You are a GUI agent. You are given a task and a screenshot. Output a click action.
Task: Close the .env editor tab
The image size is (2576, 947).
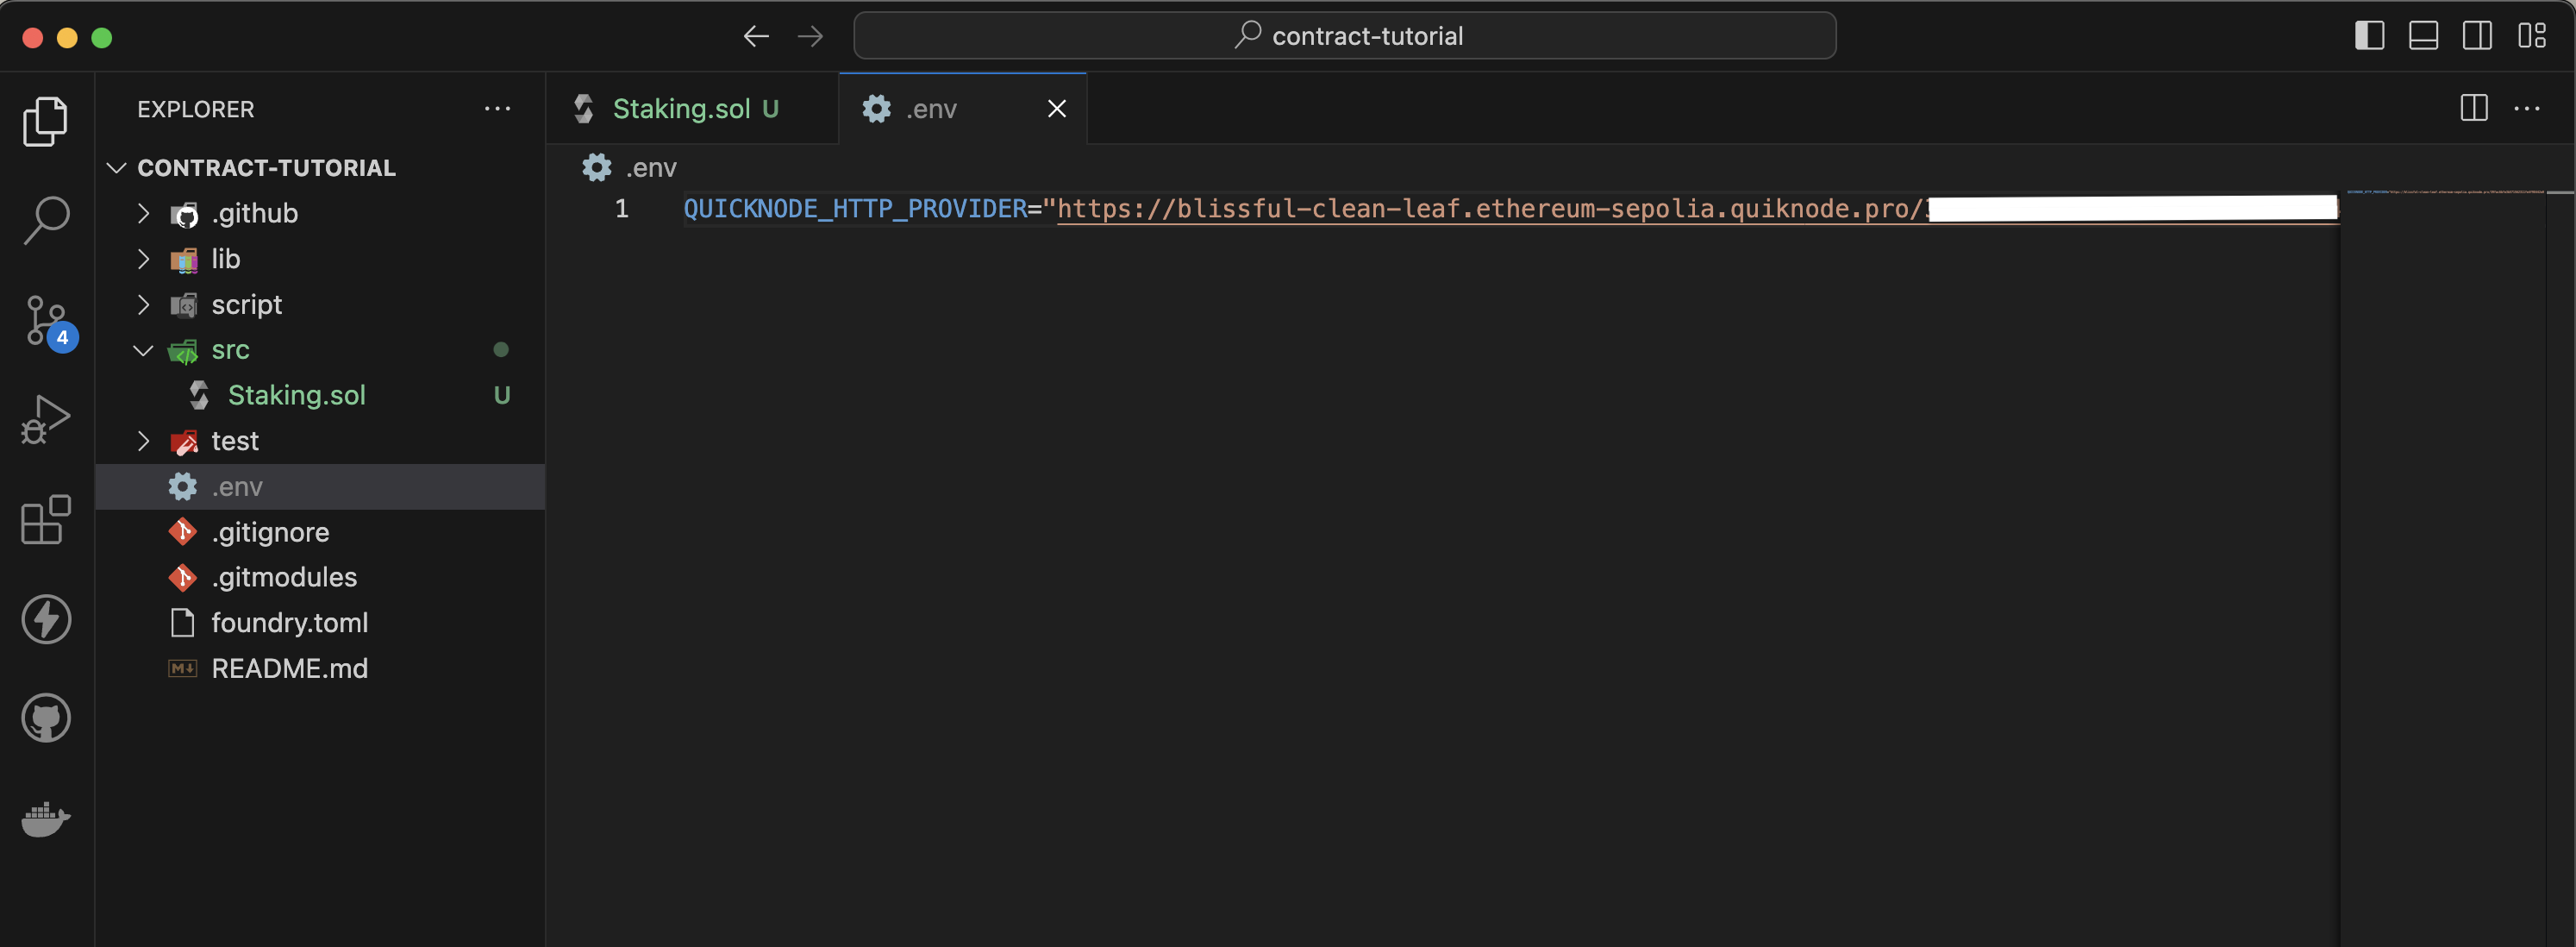point(1056,109)
